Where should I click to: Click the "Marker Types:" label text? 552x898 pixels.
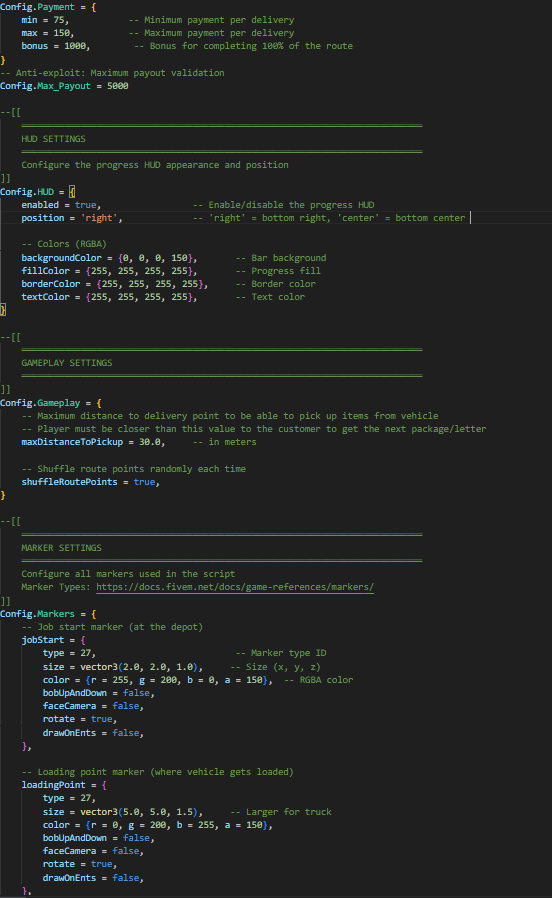[56, 587]
